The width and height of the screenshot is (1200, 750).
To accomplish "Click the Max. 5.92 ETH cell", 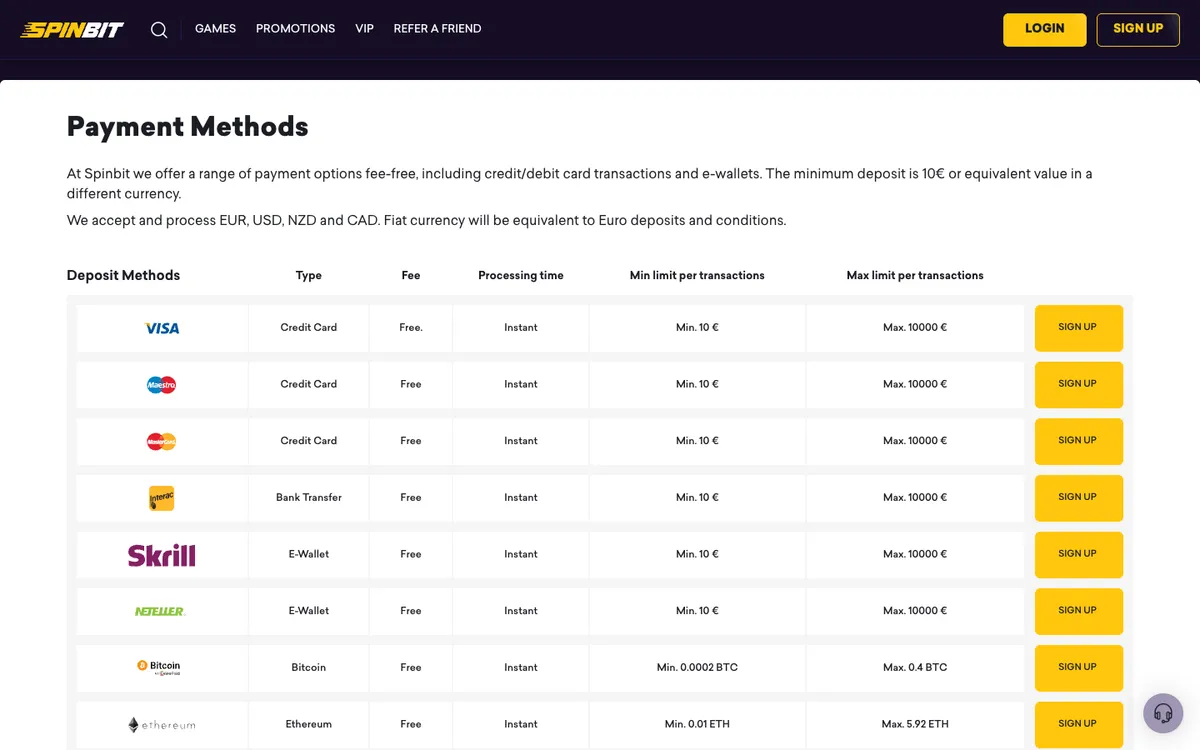I will pos(915,724).
